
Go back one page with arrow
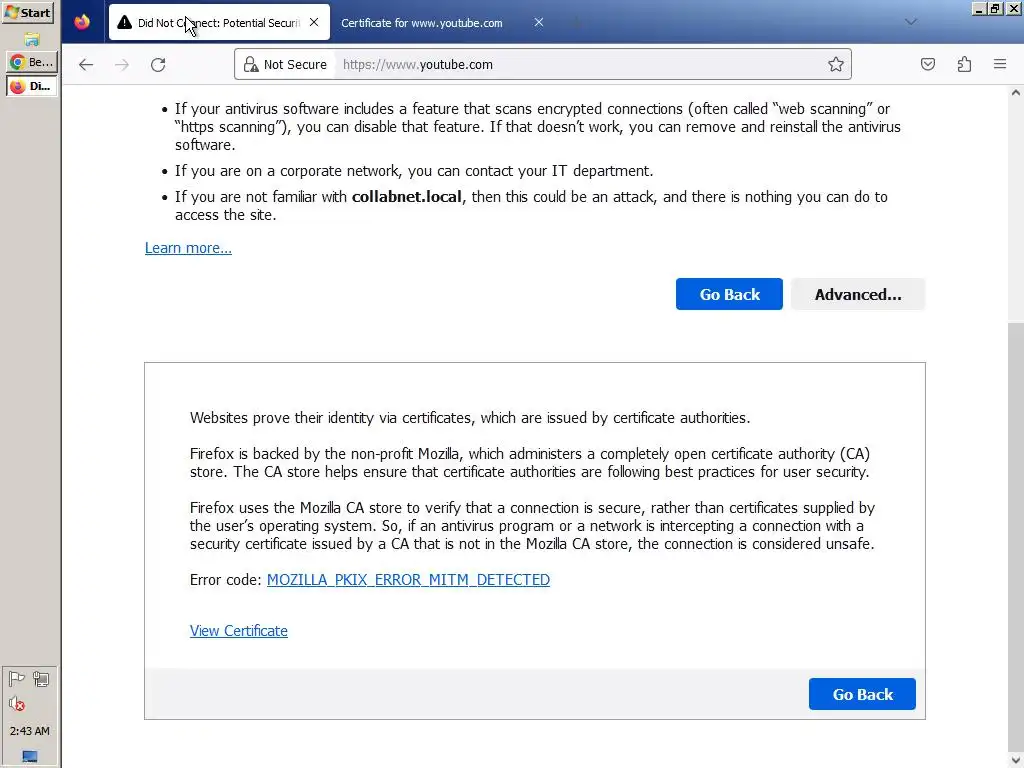[x=86, y=65]
